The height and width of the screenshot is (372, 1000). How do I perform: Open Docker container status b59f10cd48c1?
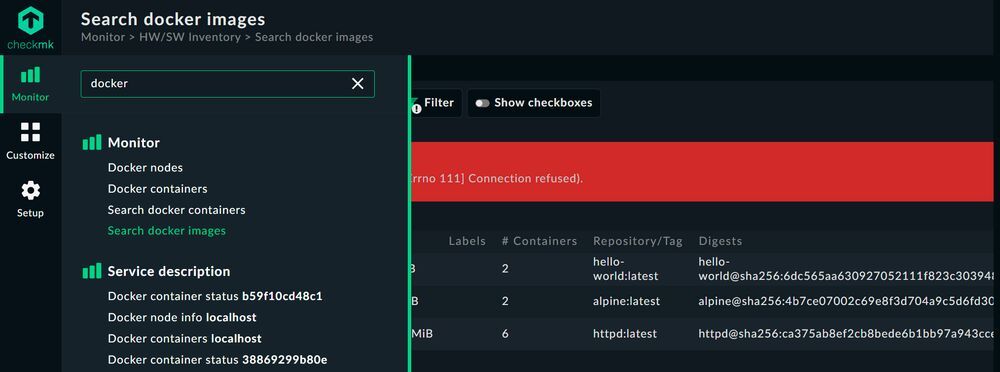tap(215, 296)
